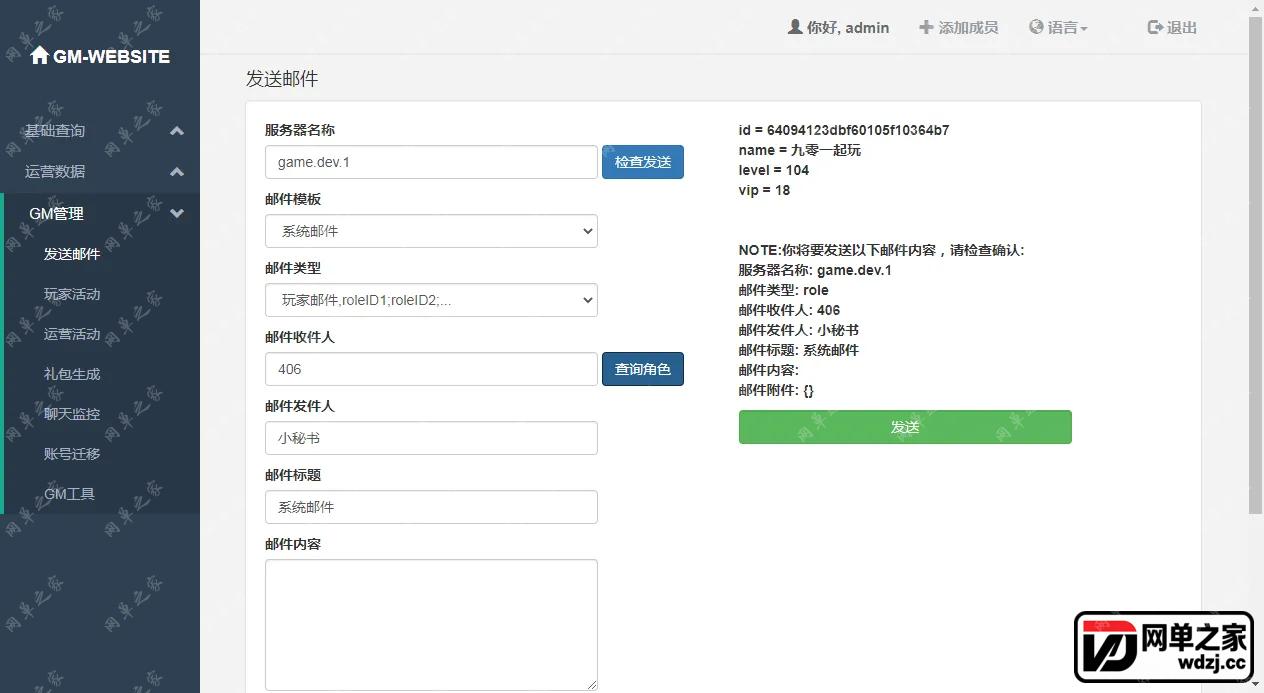Viewport: 1264px width, 693px height.
Task: Focus the 邮件标题 input field
Action: 431,507
